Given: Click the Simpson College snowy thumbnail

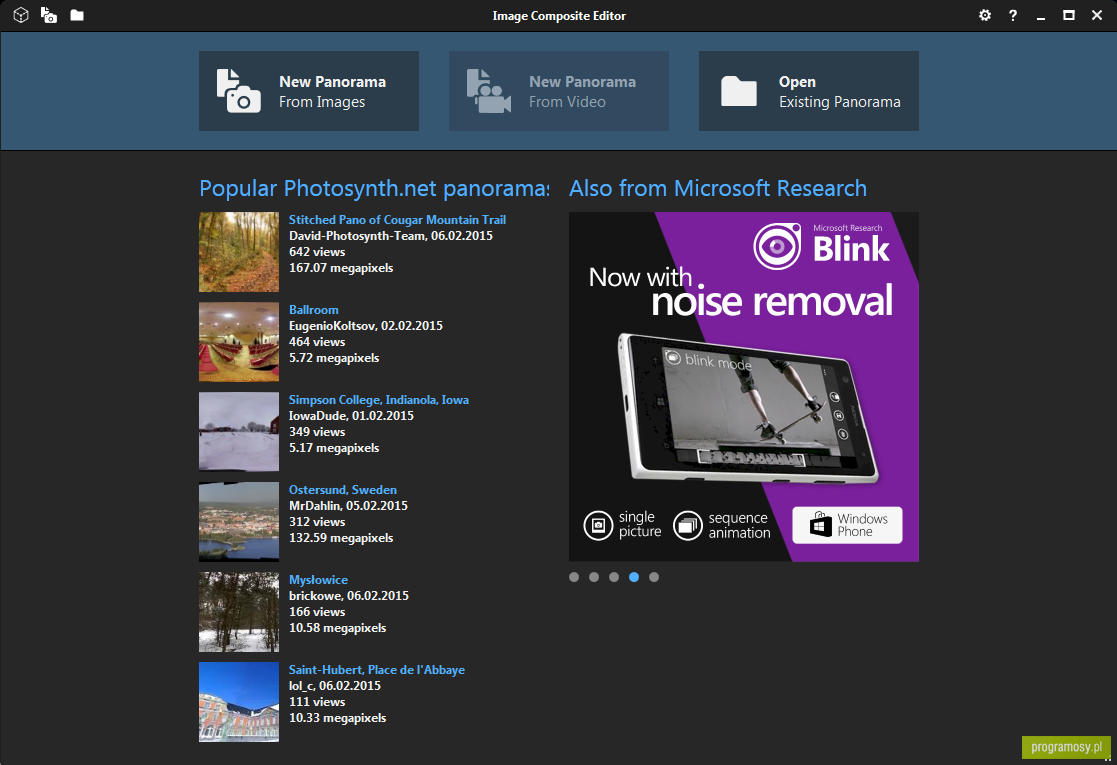Looking at the screenshot, I should (x=239, y=432).
